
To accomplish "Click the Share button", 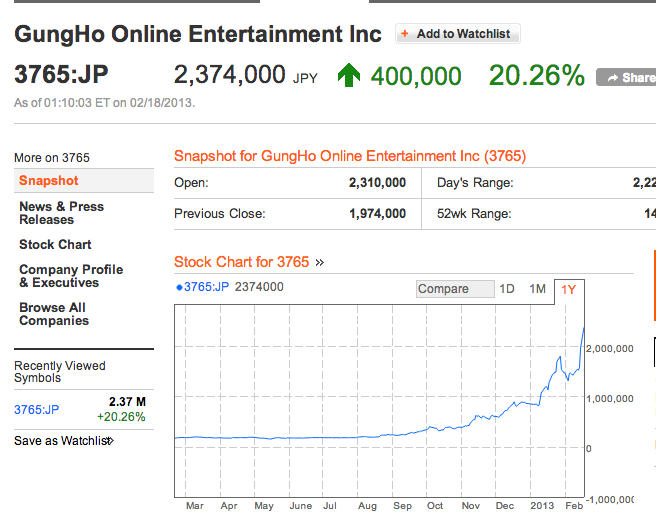I will pyautogui.click(x=626, y=77).
